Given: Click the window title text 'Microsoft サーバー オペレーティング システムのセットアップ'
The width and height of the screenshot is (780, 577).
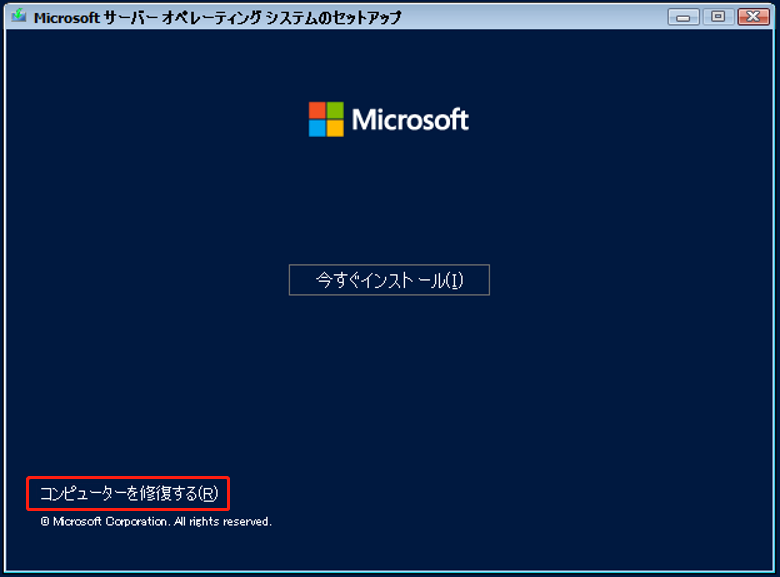Looking at the screenshot, I should (217, 17).
